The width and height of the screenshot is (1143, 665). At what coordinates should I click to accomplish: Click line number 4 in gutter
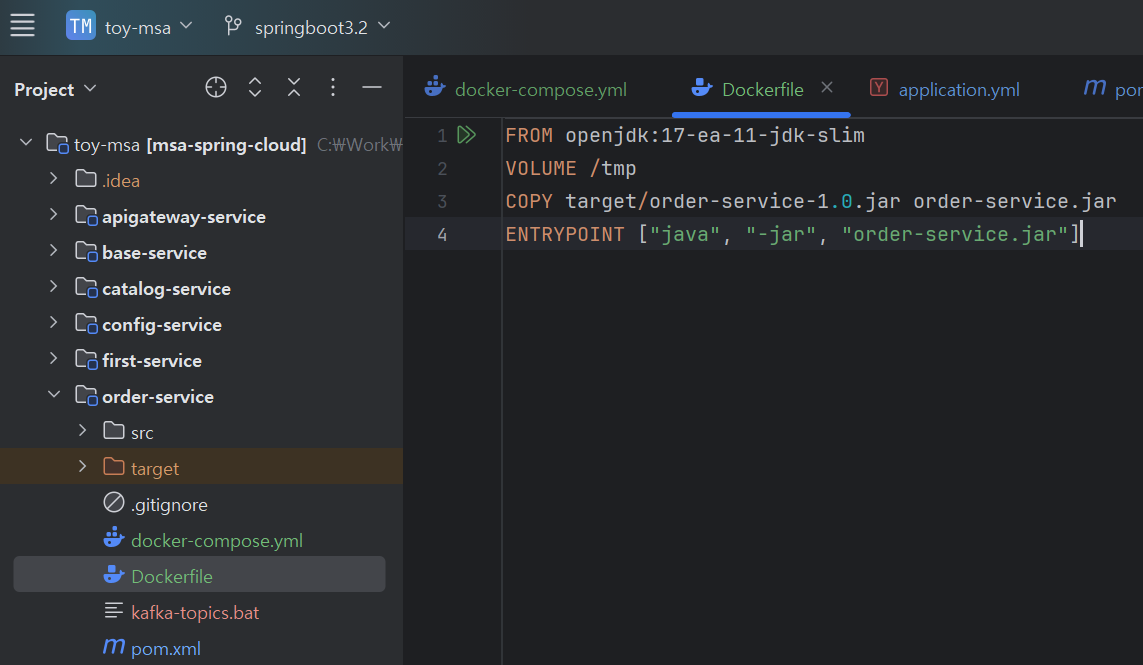[x=442, y=234]
